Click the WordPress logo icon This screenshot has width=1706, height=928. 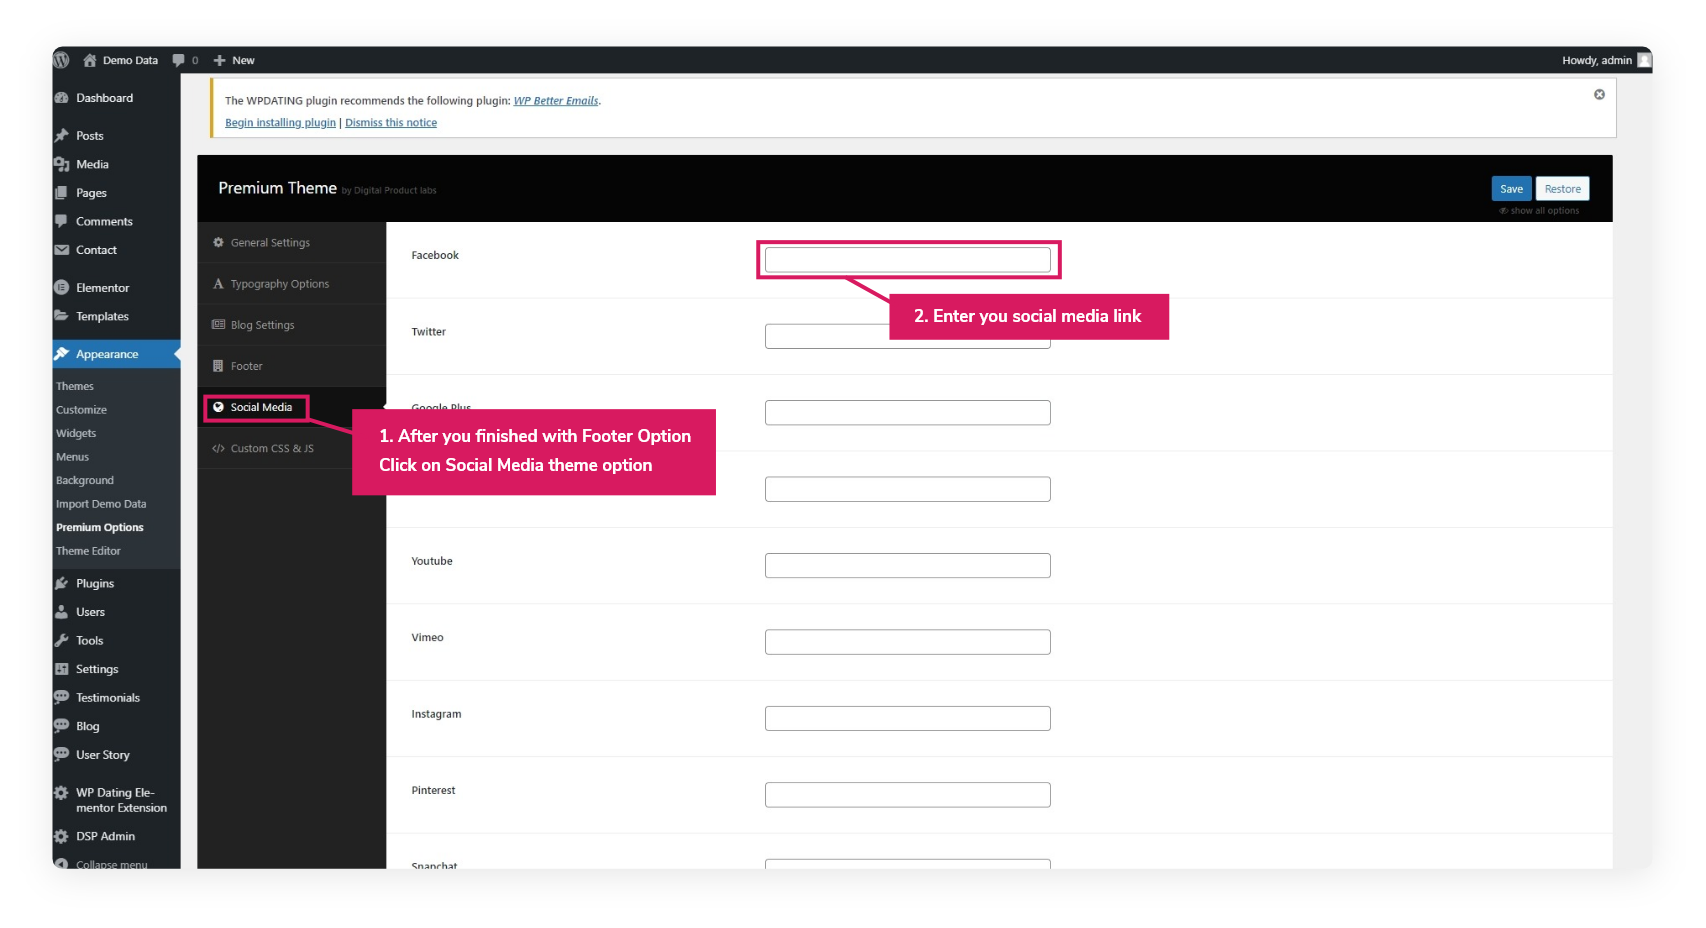[x=61, y=60]
